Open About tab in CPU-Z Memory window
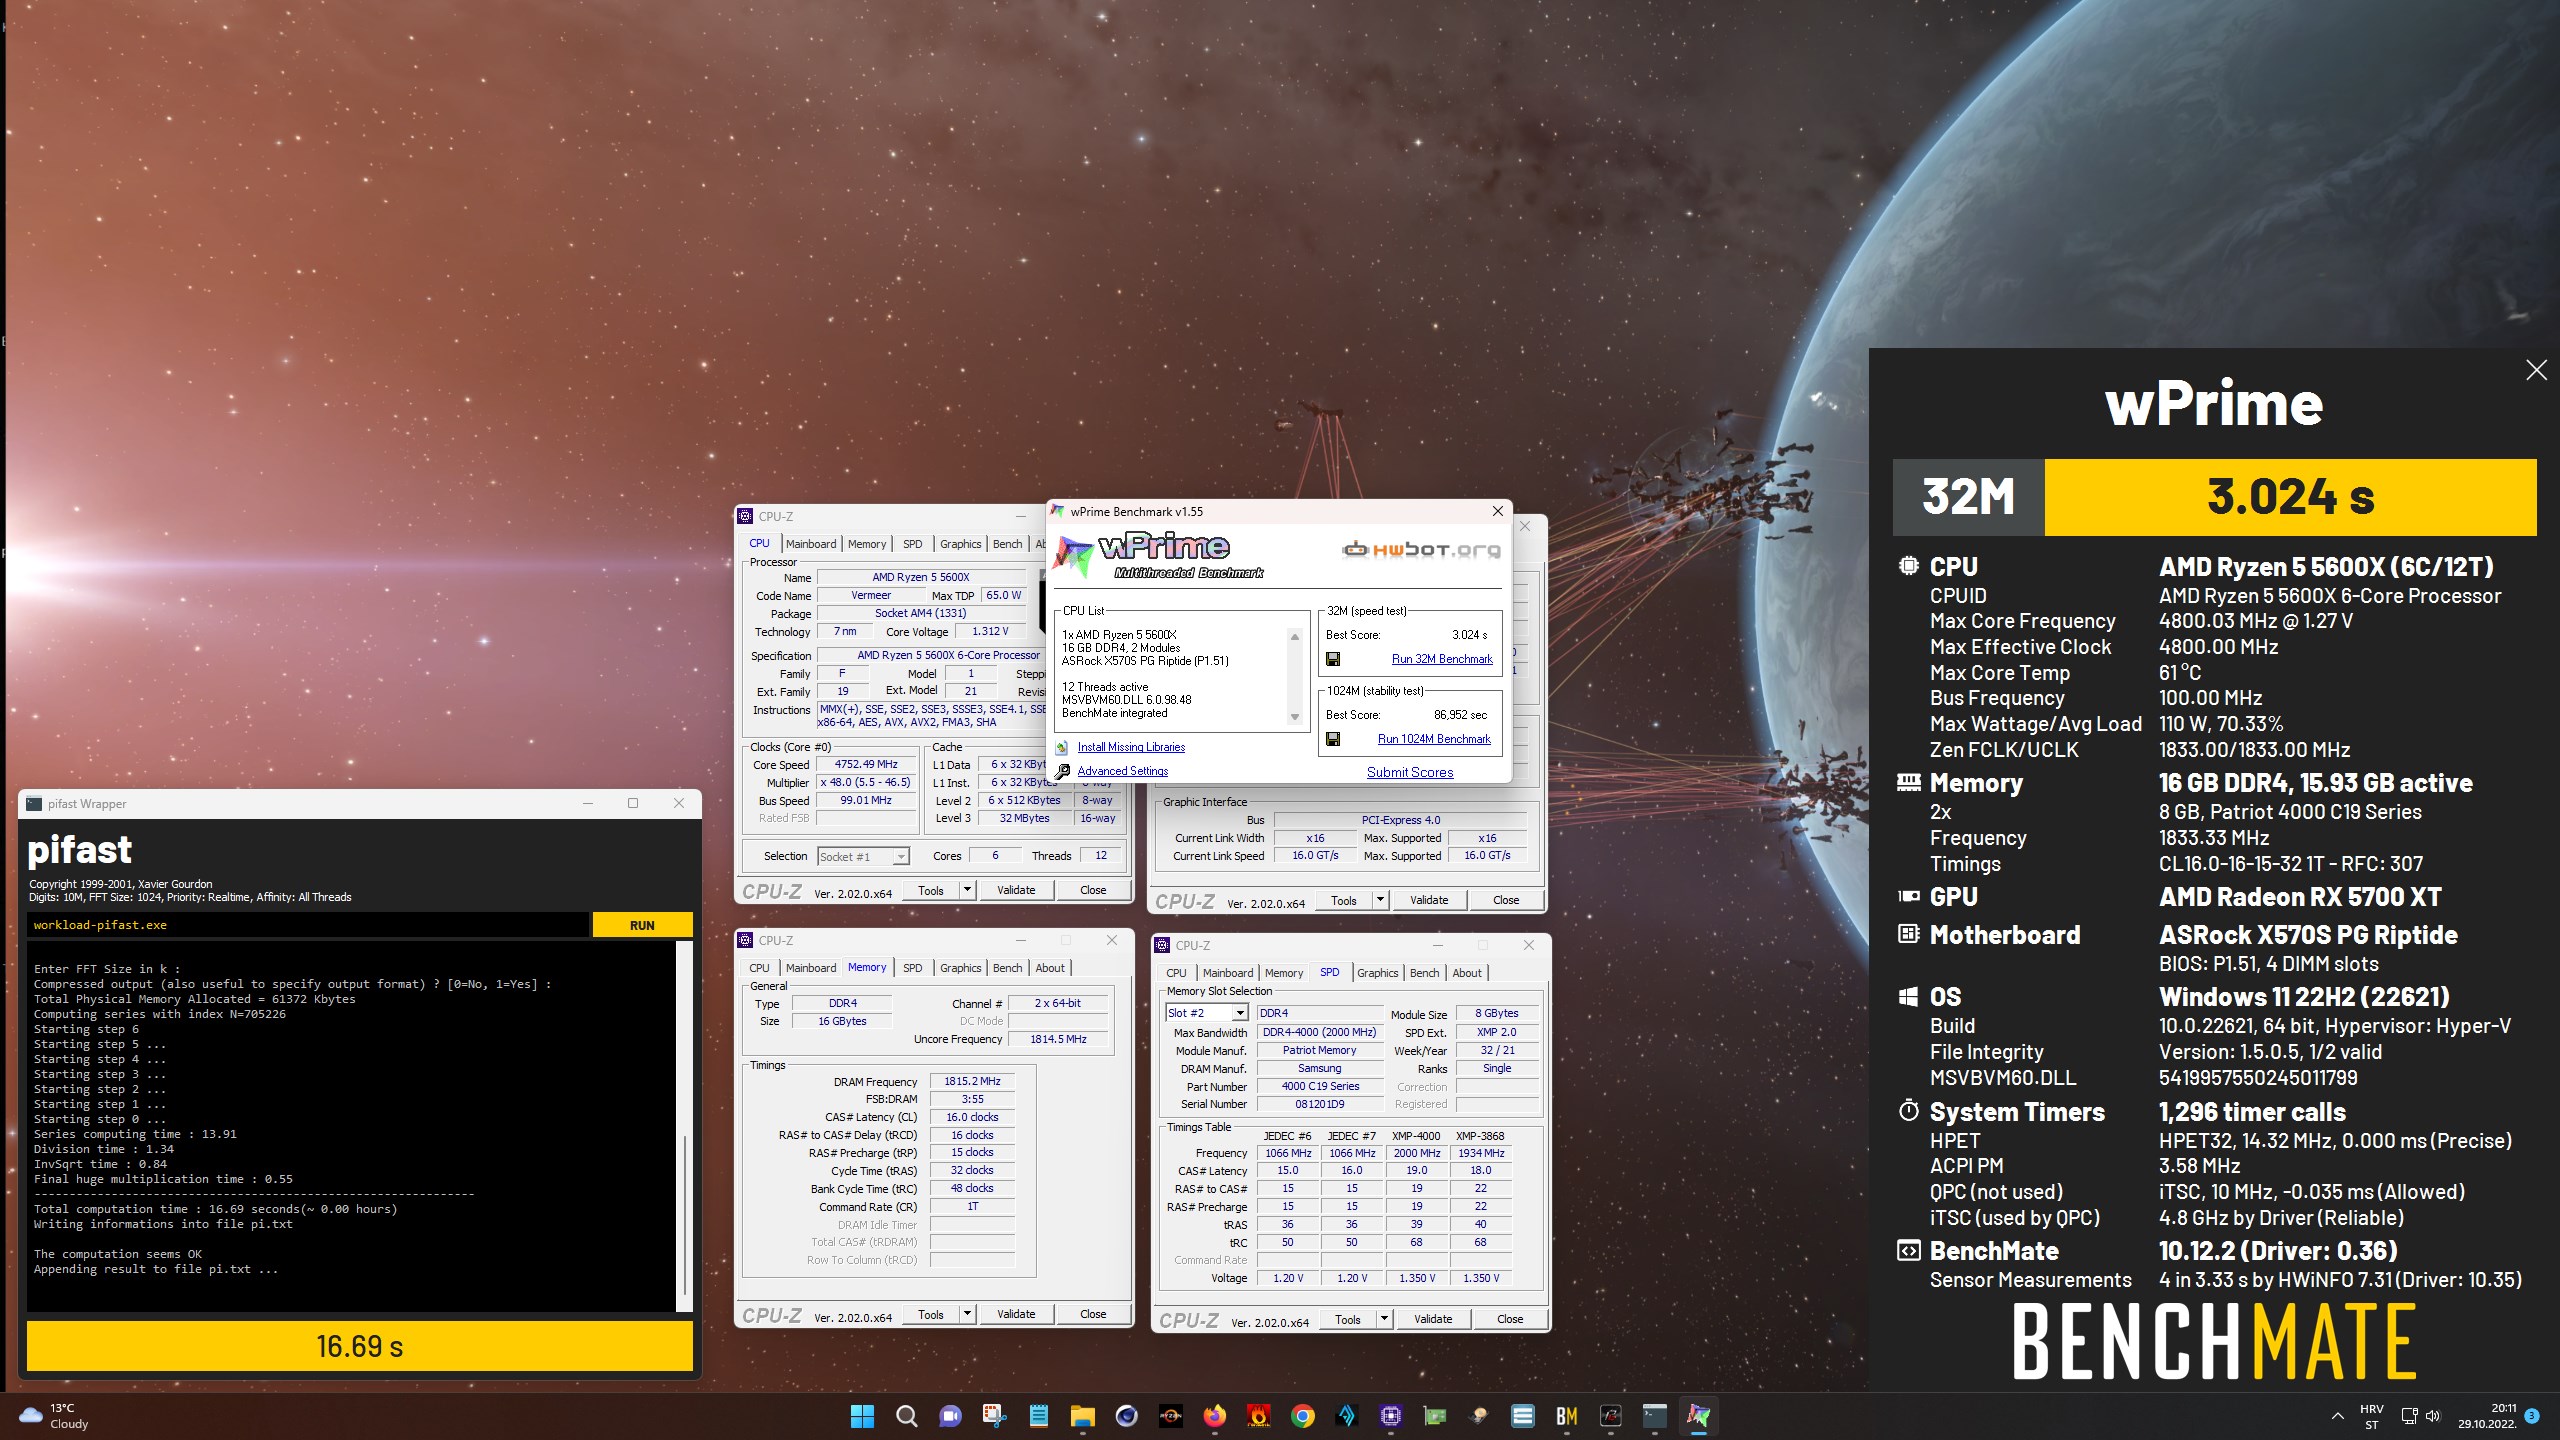The width and height of the screenshot is (2560, 1440). [x=1050, y=968]
